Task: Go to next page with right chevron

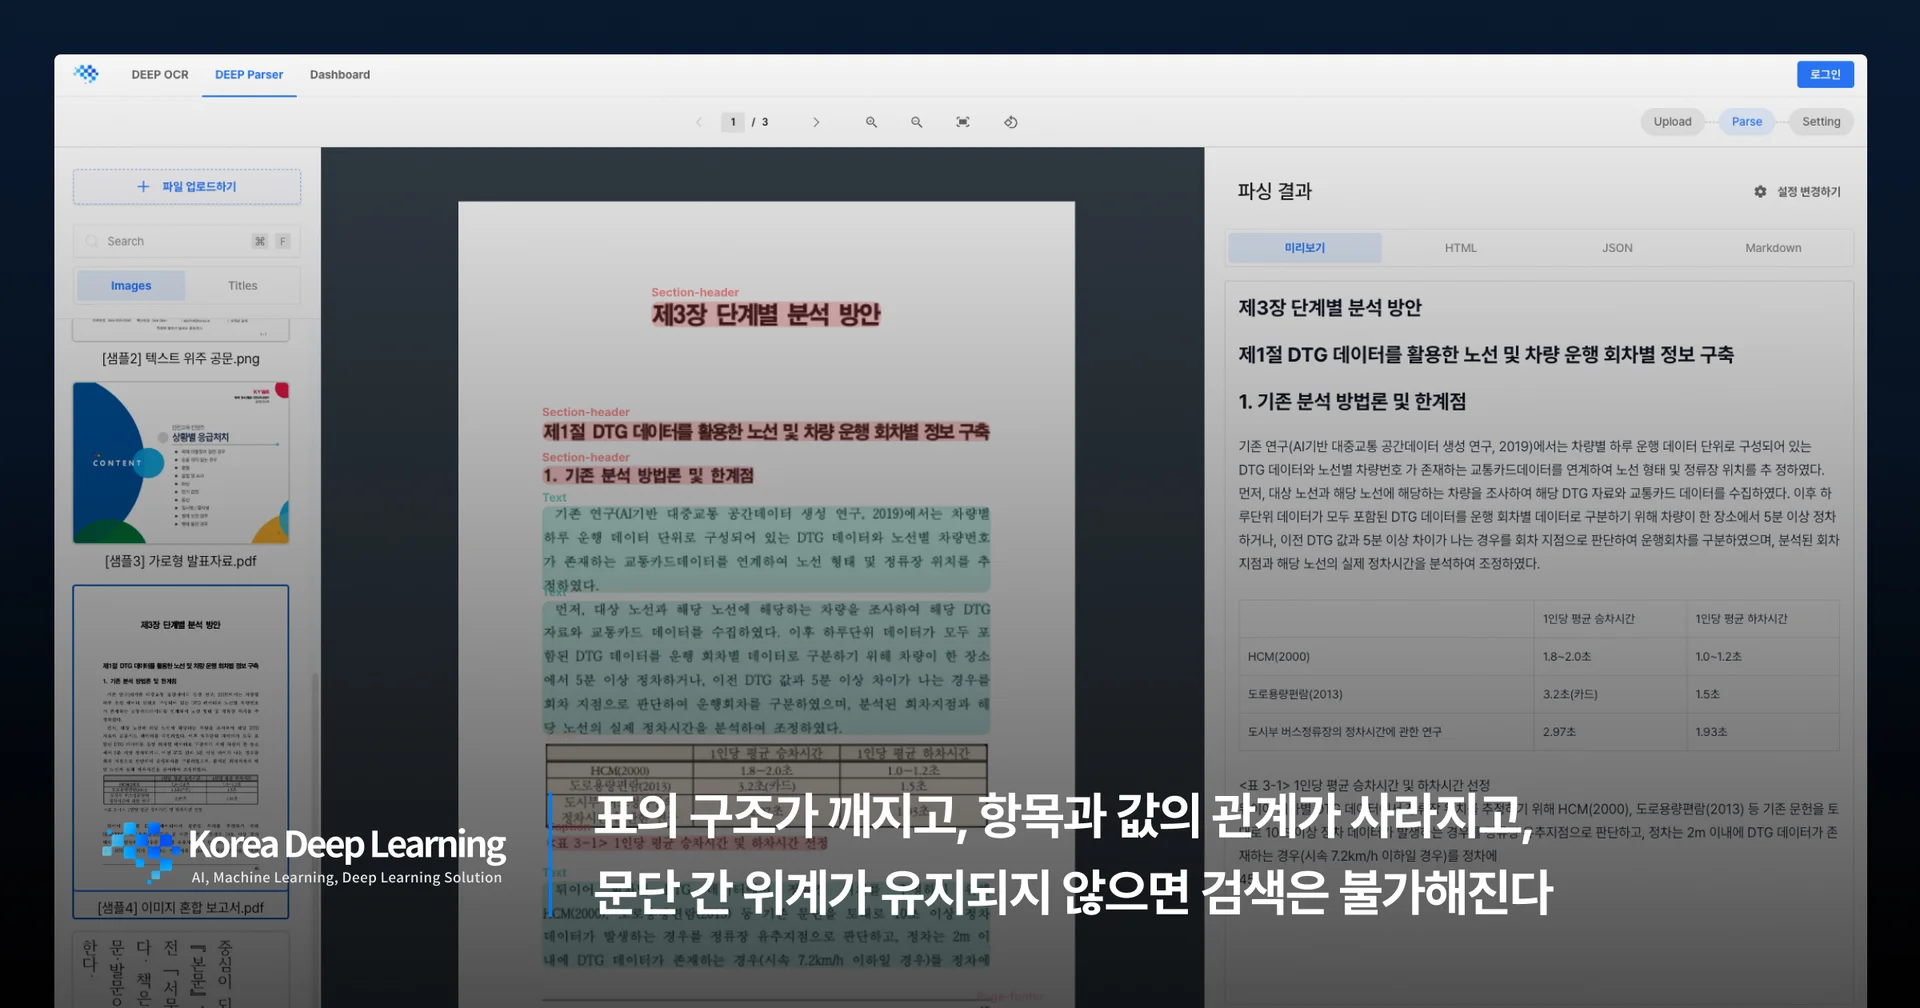Action: click(816, 122)
